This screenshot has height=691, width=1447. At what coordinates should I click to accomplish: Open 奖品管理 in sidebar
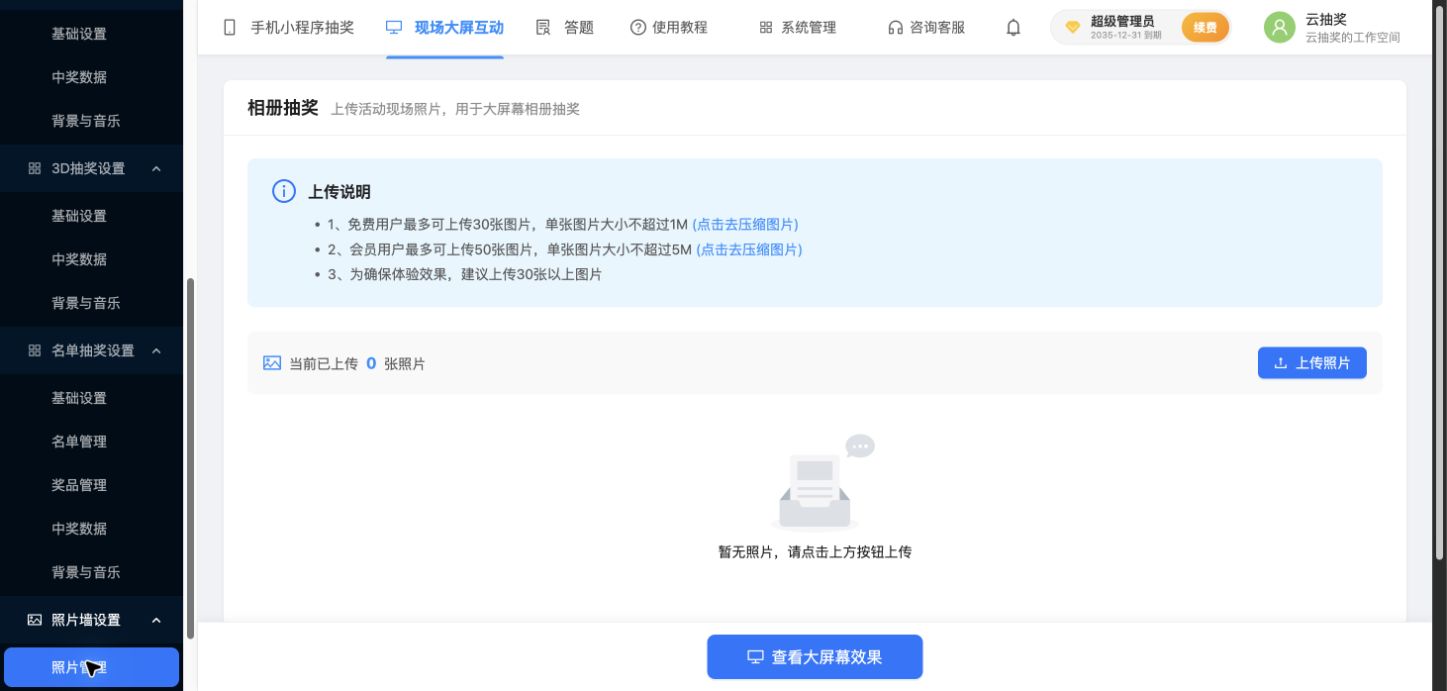[79, 485]
